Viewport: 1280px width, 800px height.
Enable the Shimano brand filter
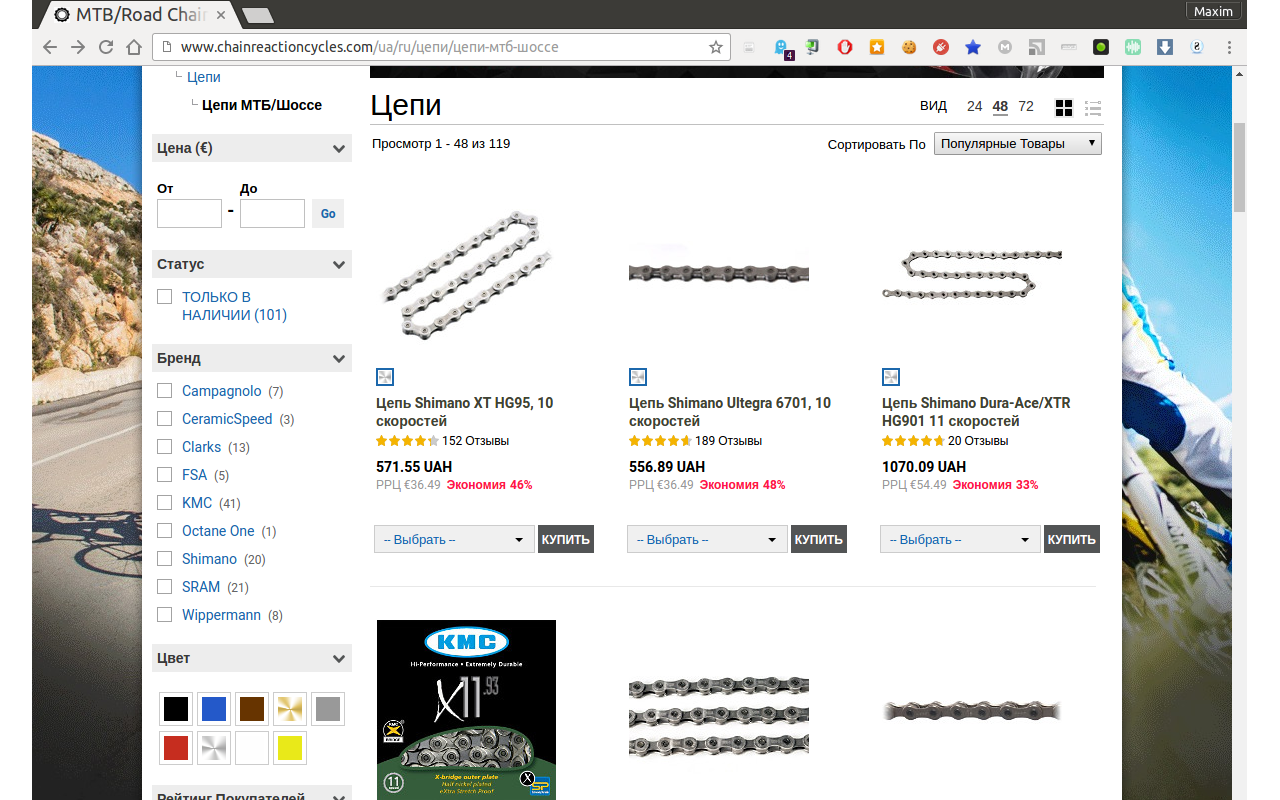[x=165, y=559]
